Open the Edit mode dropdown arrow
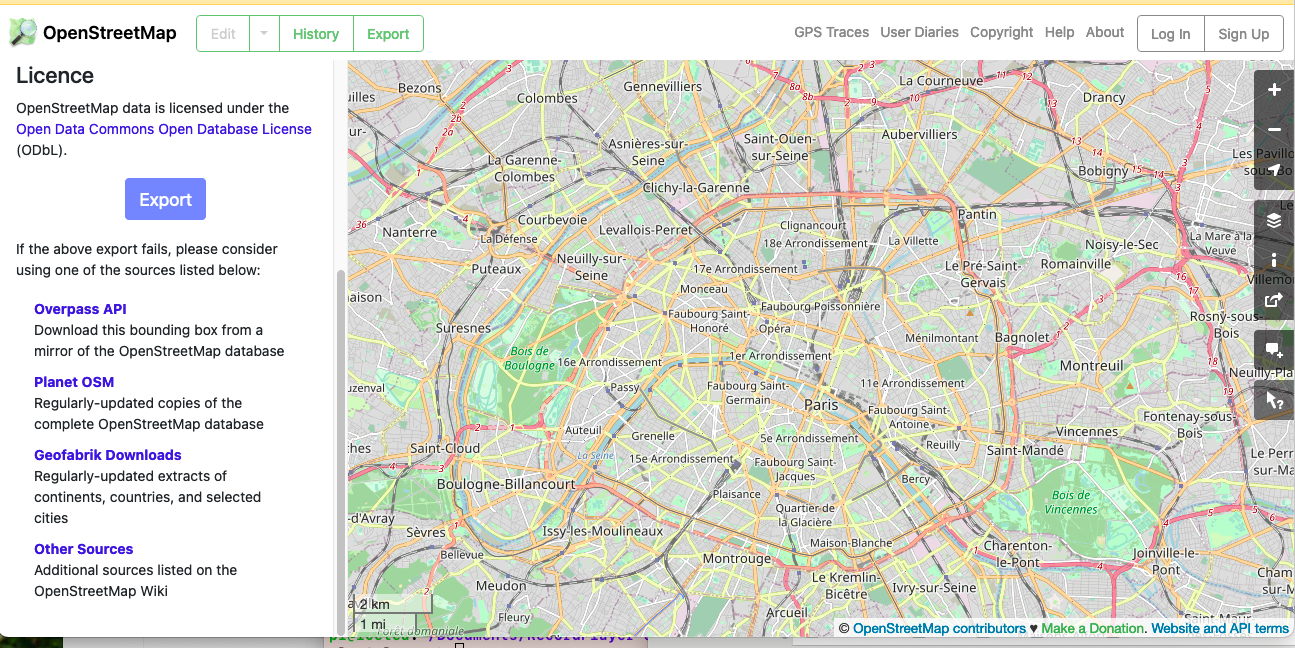 [x=263, y=33]
